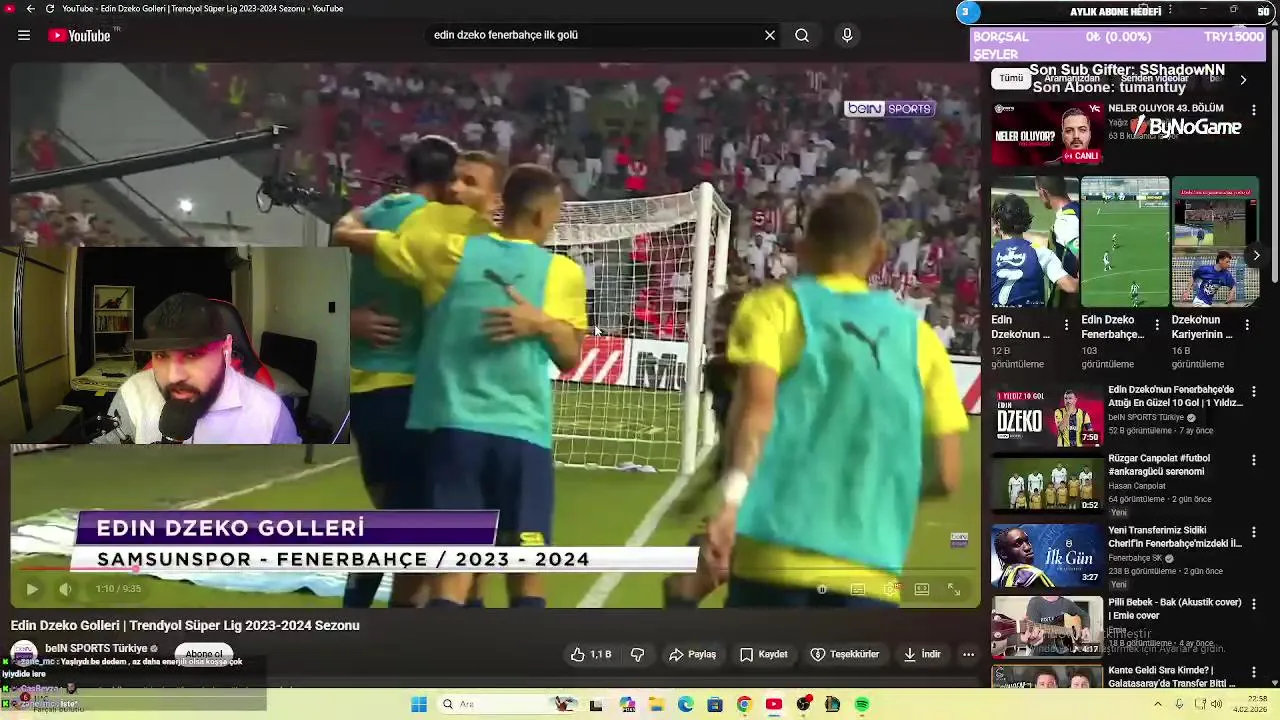
Task: Download the video with İndir
Action: click(x=922, y=654)
